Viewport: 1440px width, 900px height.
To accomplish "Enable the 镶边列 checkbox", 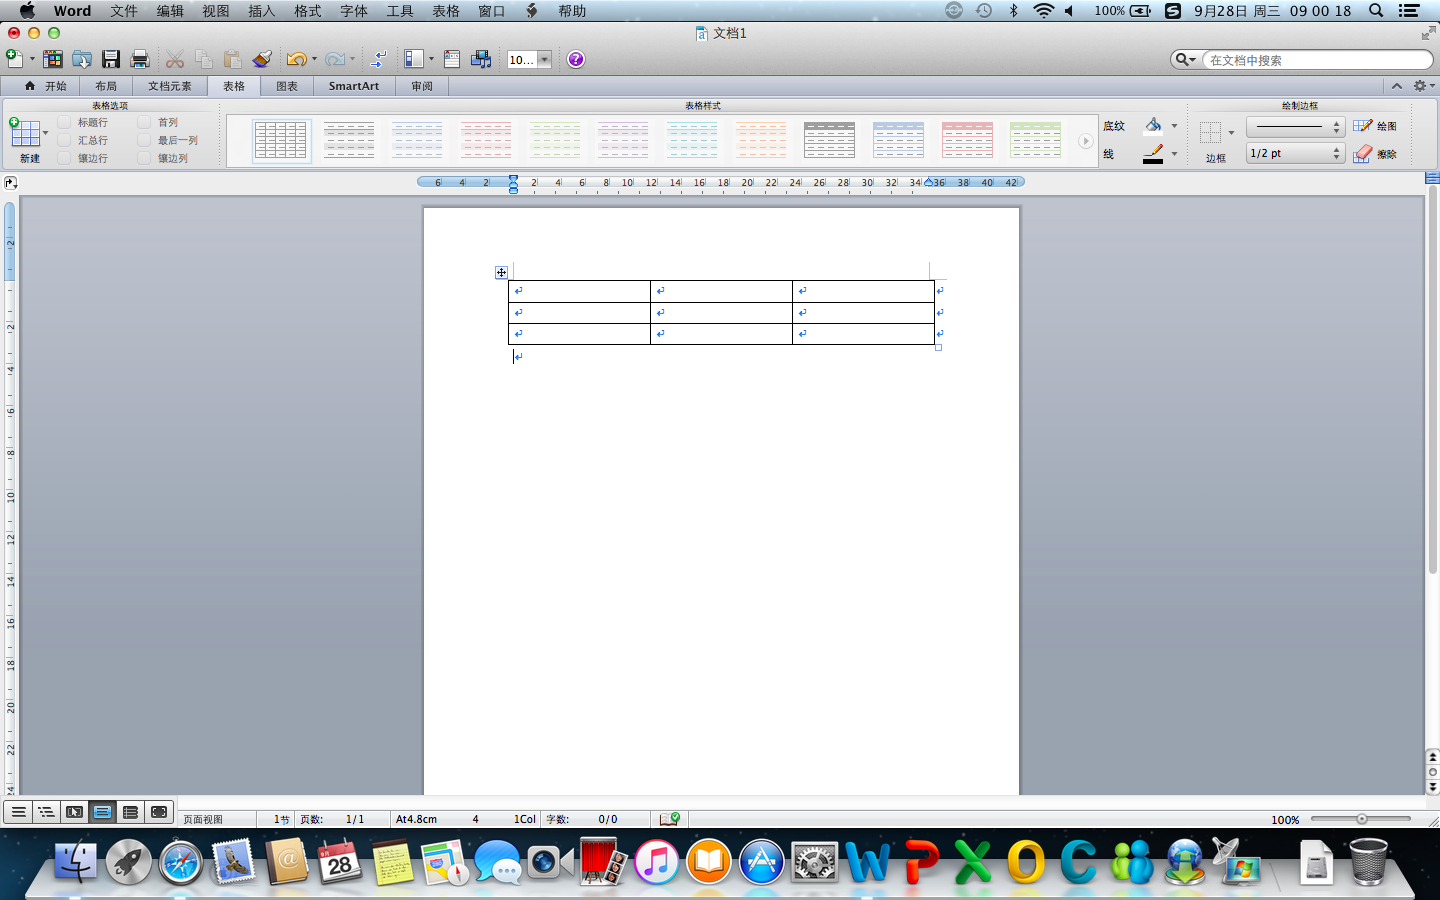I will click(144, 158).
